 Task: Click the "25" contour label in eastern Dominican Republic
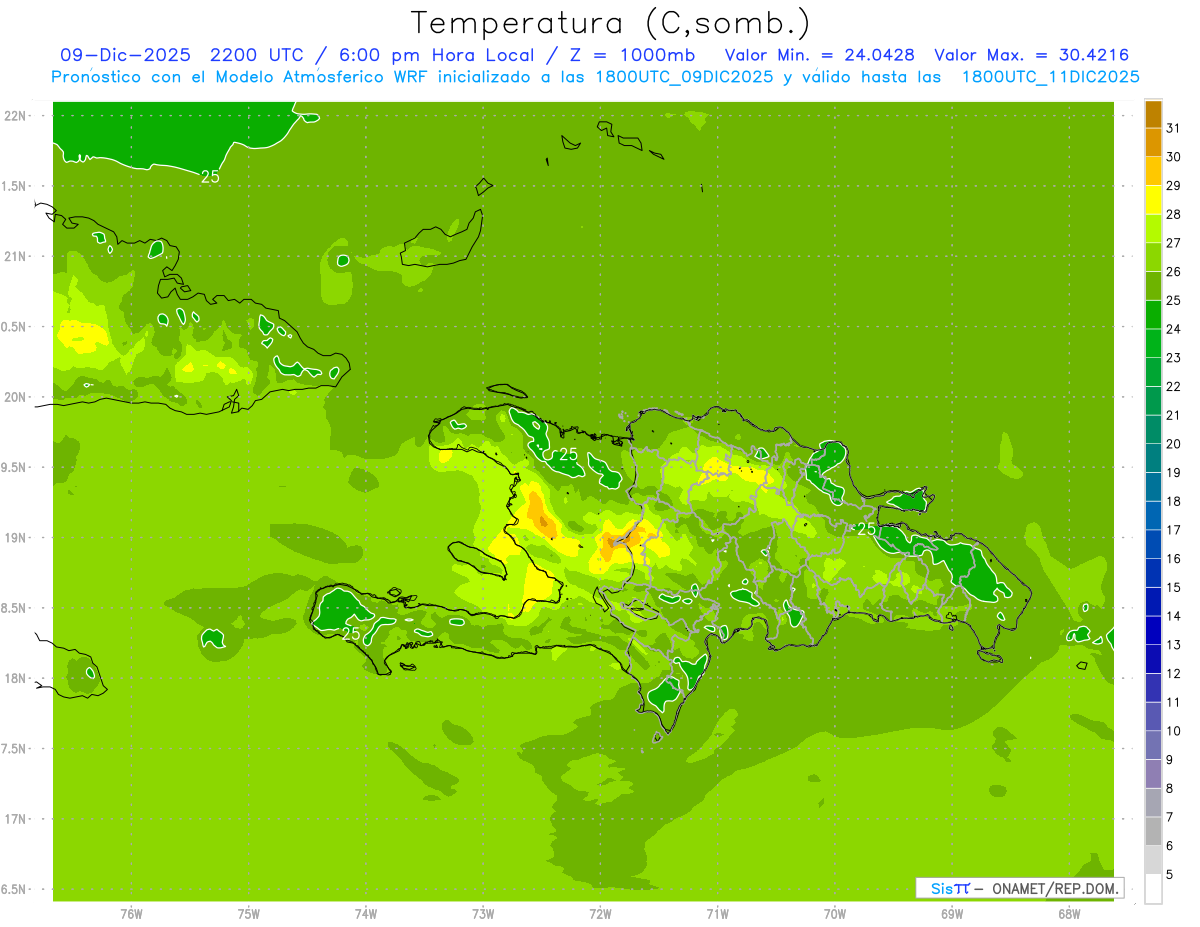click(867, 528)
